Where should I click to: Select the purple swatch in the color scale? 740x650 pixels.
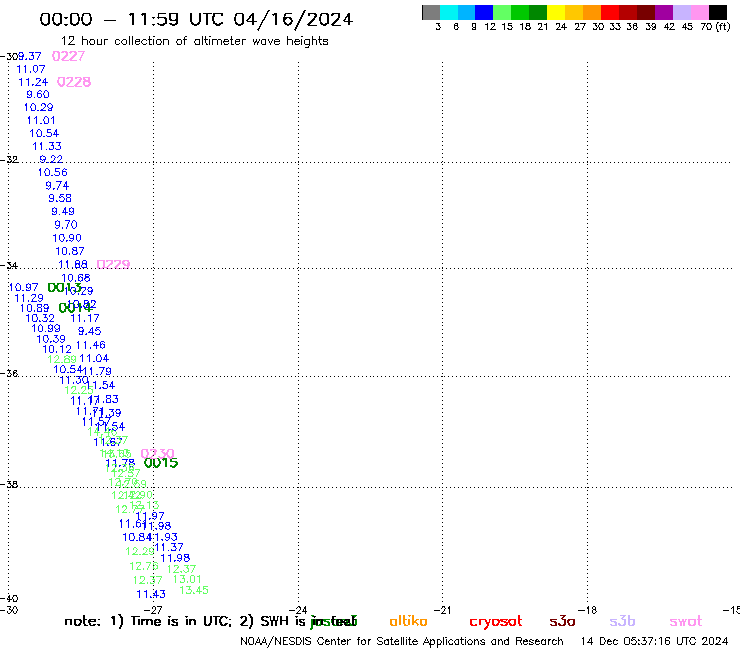coord(664,12)
